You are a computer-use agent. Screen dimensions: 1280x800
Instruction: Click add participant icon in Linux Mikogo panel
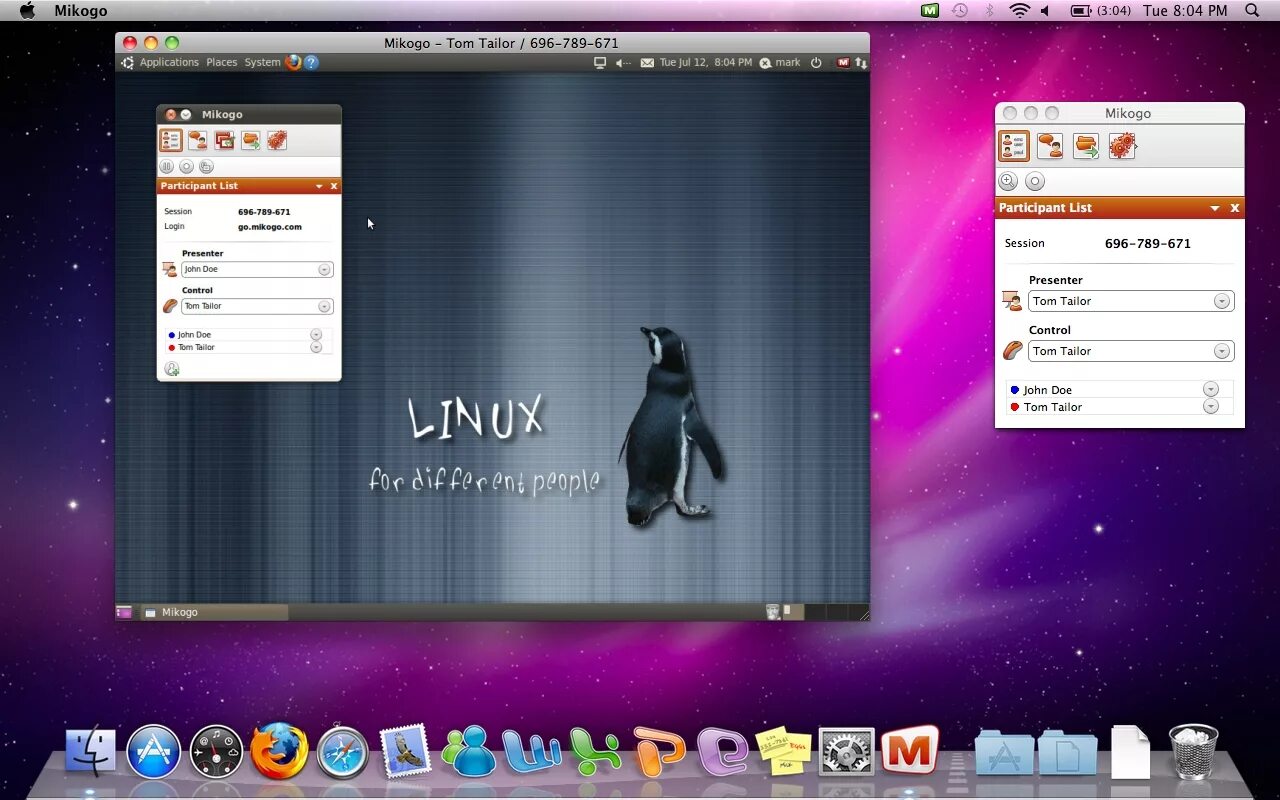click(x=172, y=369)
